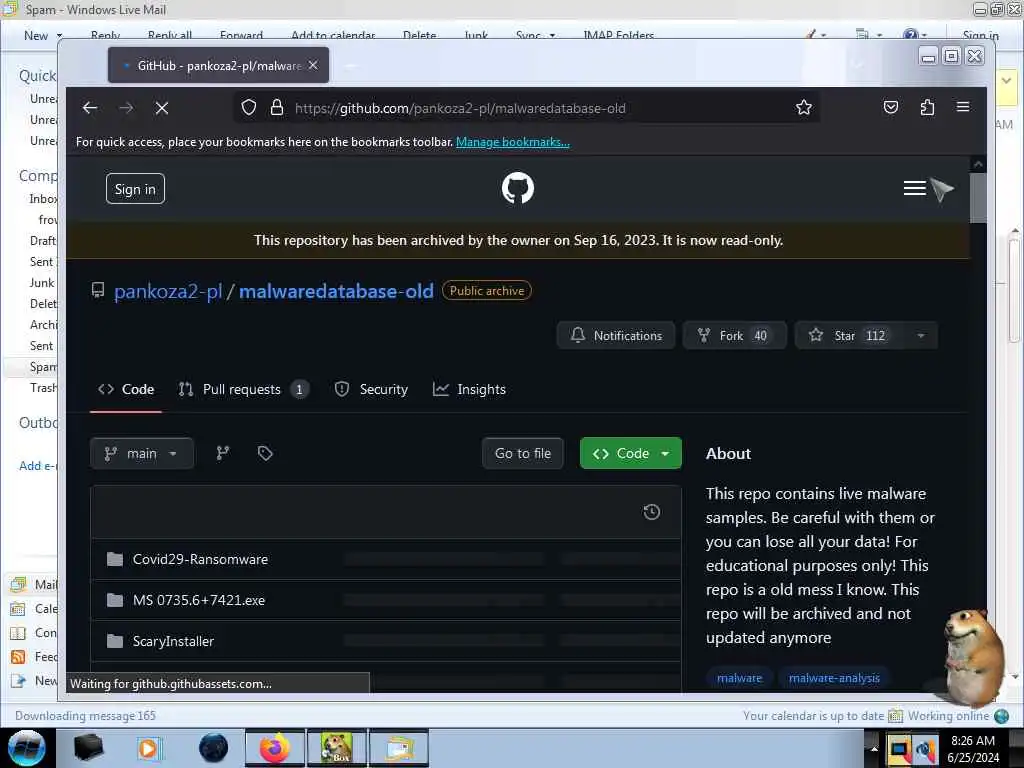1024x768 pixels.
Task: Open the main branch selector dropdown
Action: (x=142, y=453)
